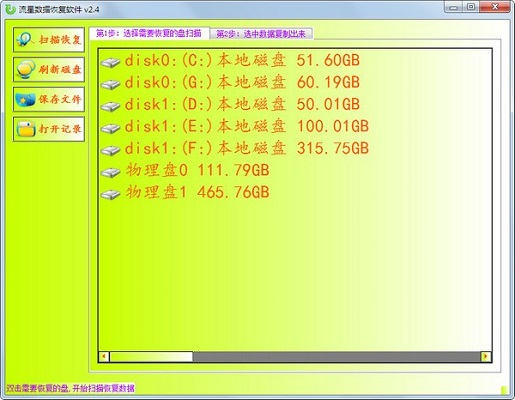
Task: Click the drive icon beside 物理盘0
Action: coord(110,172)
